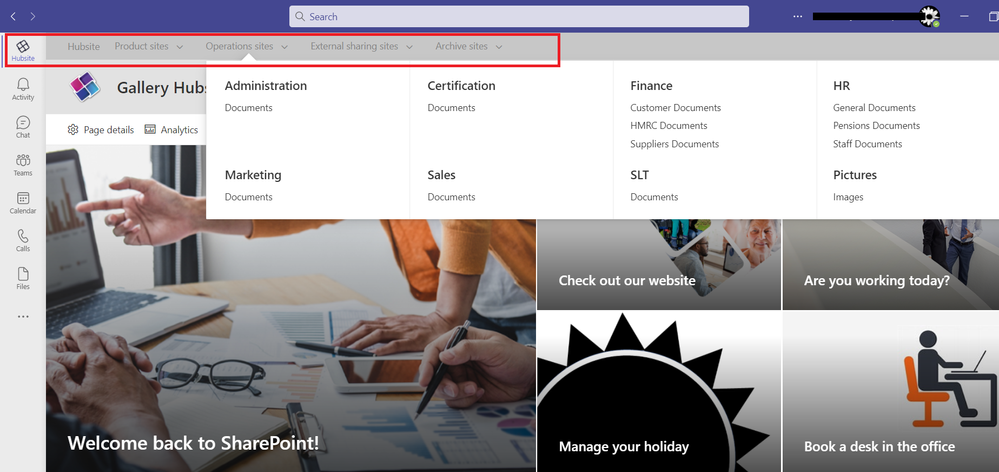The width and height of the screenshot is (999, 472).
Task: Open Files in Teams sidebar
Action: 23,278
